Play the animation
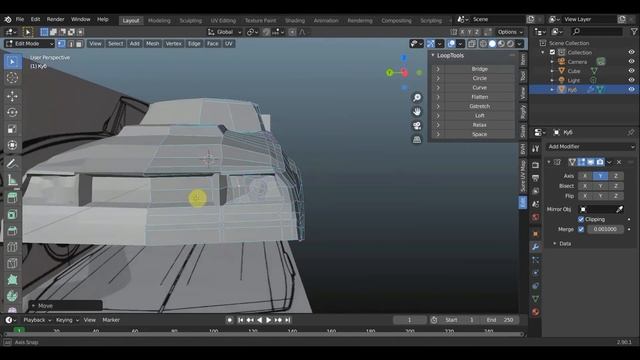640x360 pixels. [269, 320]
